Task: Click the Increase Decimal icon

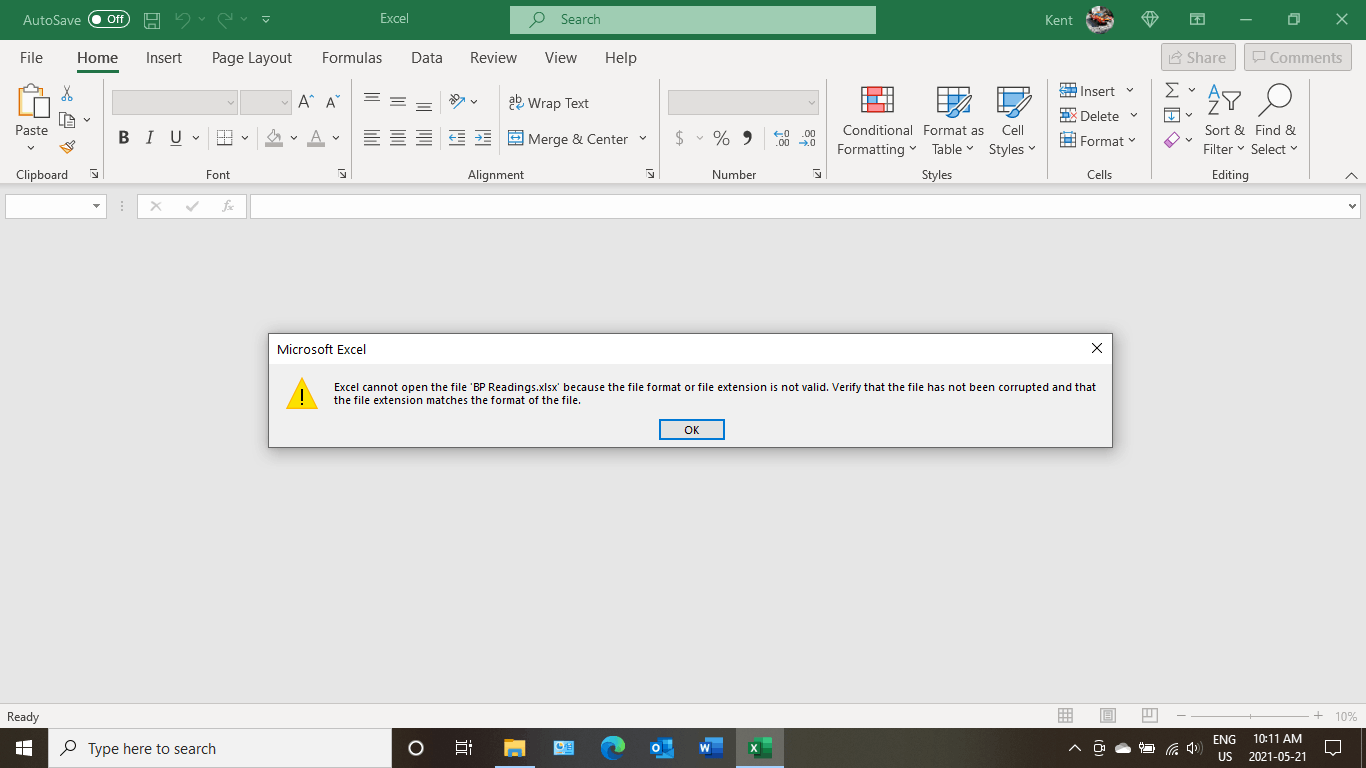Action: pos(782,138)
